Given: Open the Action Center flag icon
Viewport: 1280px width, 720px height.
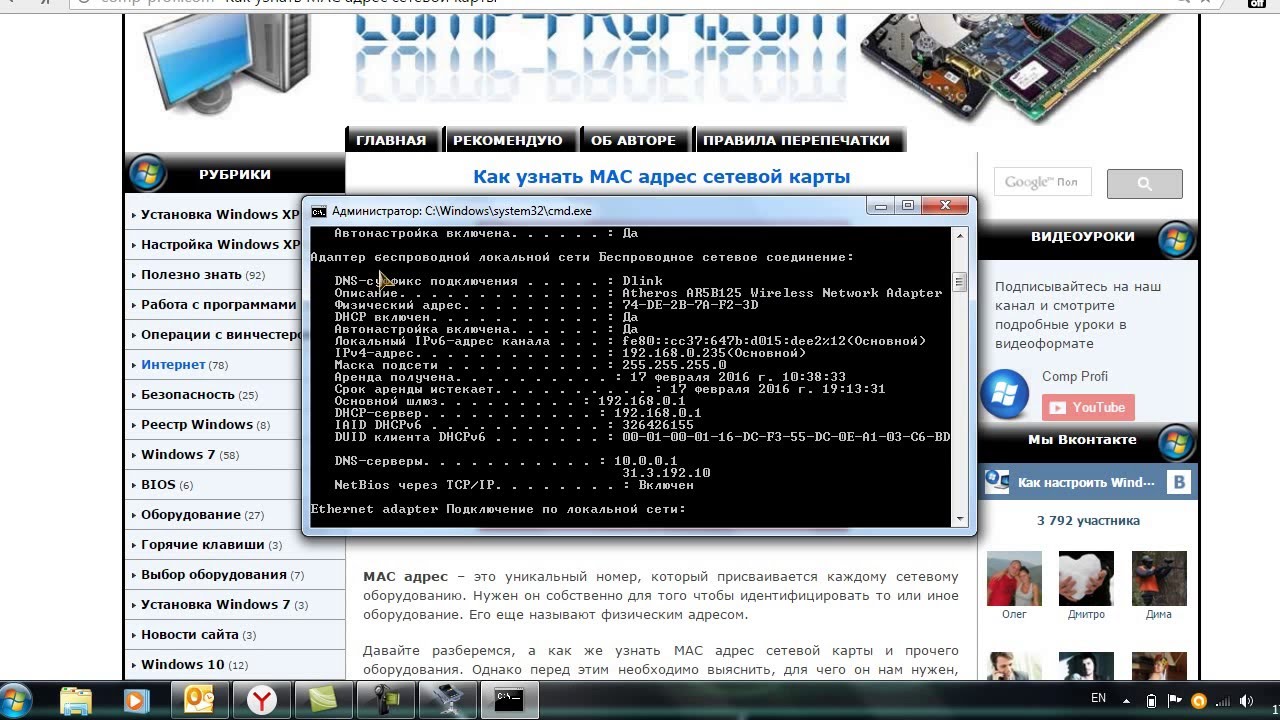Looking at the screenshot, I should [1176, 701].
